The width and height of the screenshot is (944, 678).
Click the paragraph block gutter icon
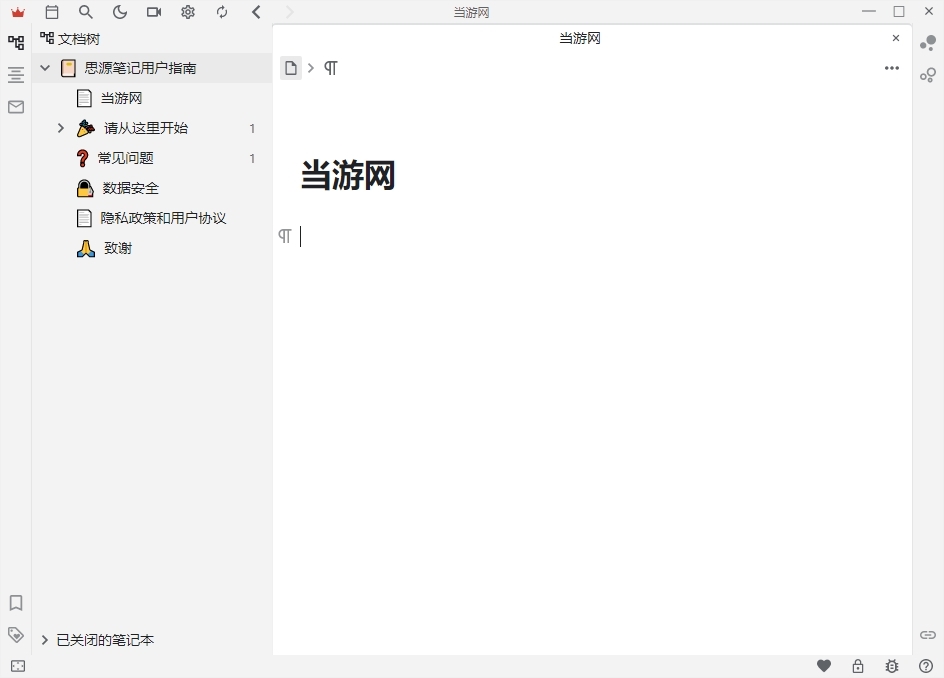click(285, 235)
